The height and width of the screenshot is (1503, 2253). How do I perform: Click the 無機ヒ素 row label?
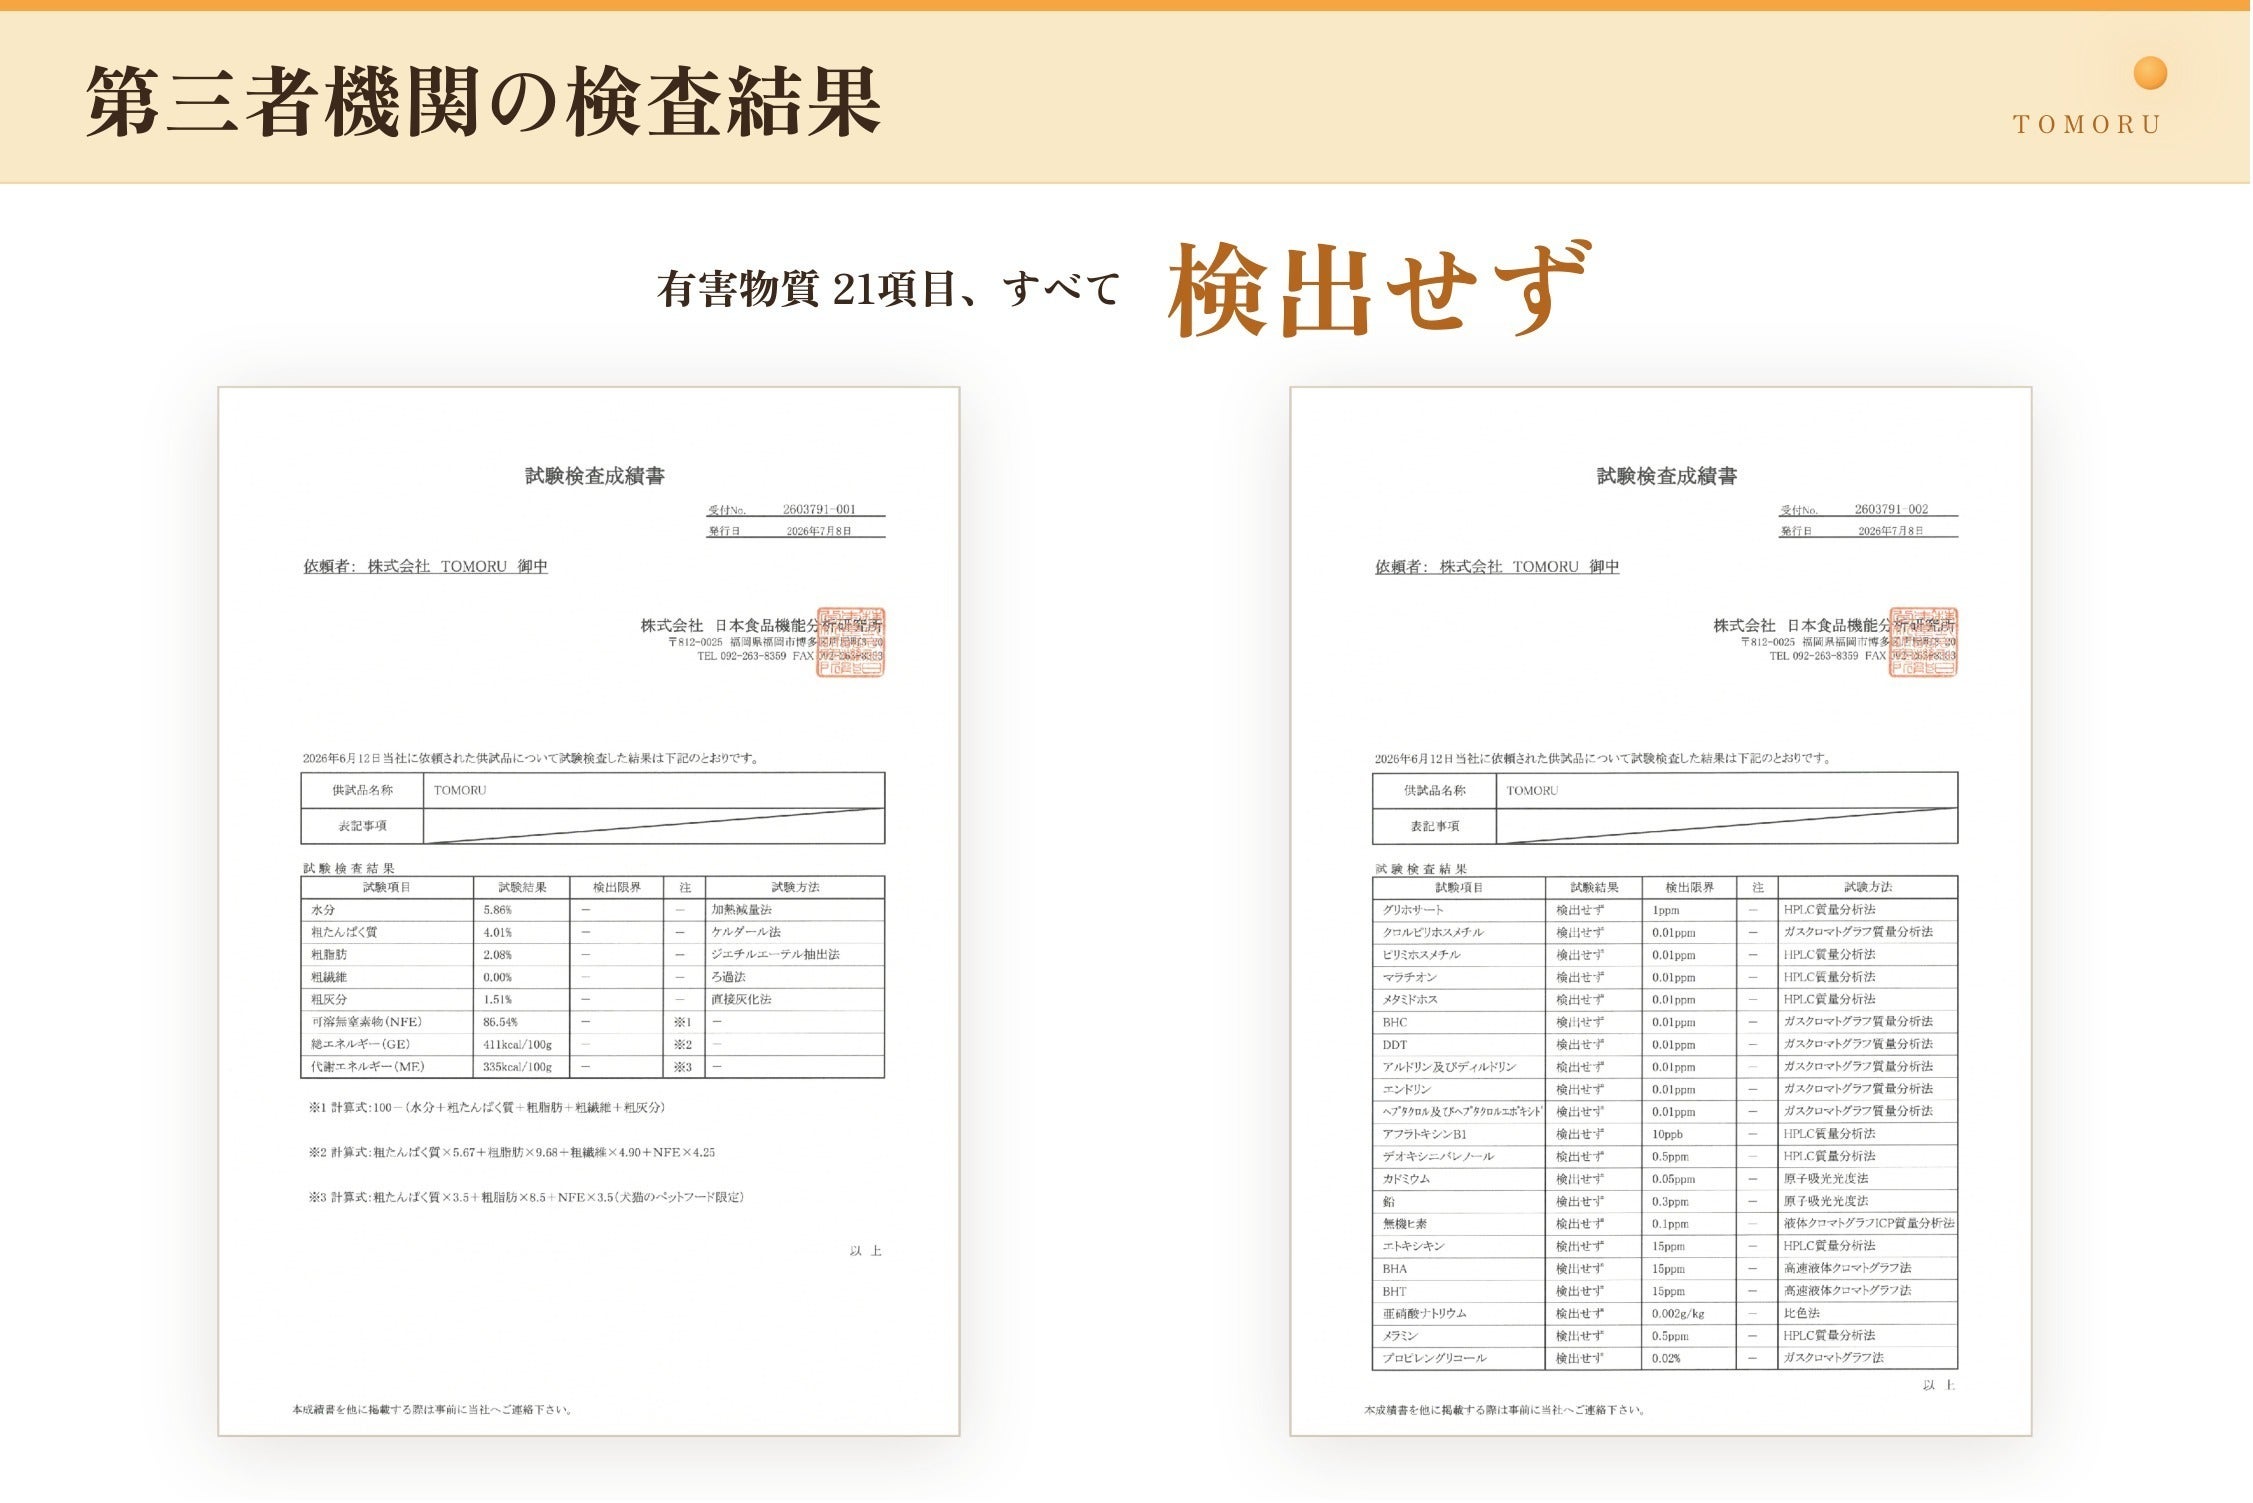[1405, 1224]
